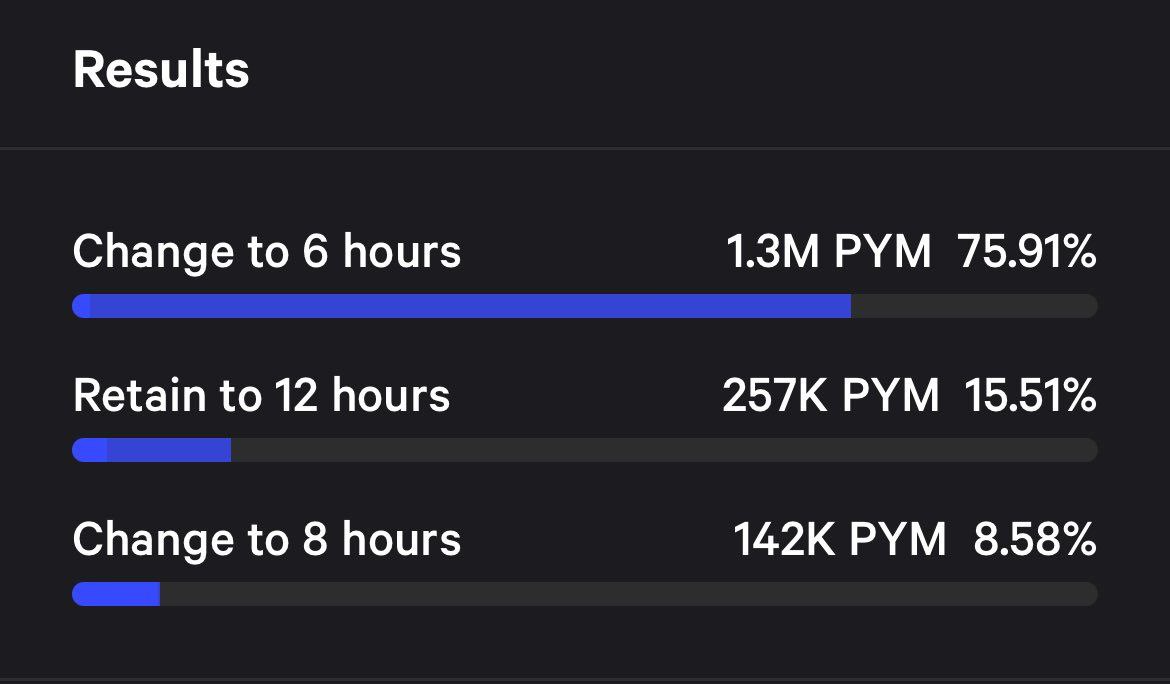Click the light blue start of the 6 hours bar

(x=82, y=306)
